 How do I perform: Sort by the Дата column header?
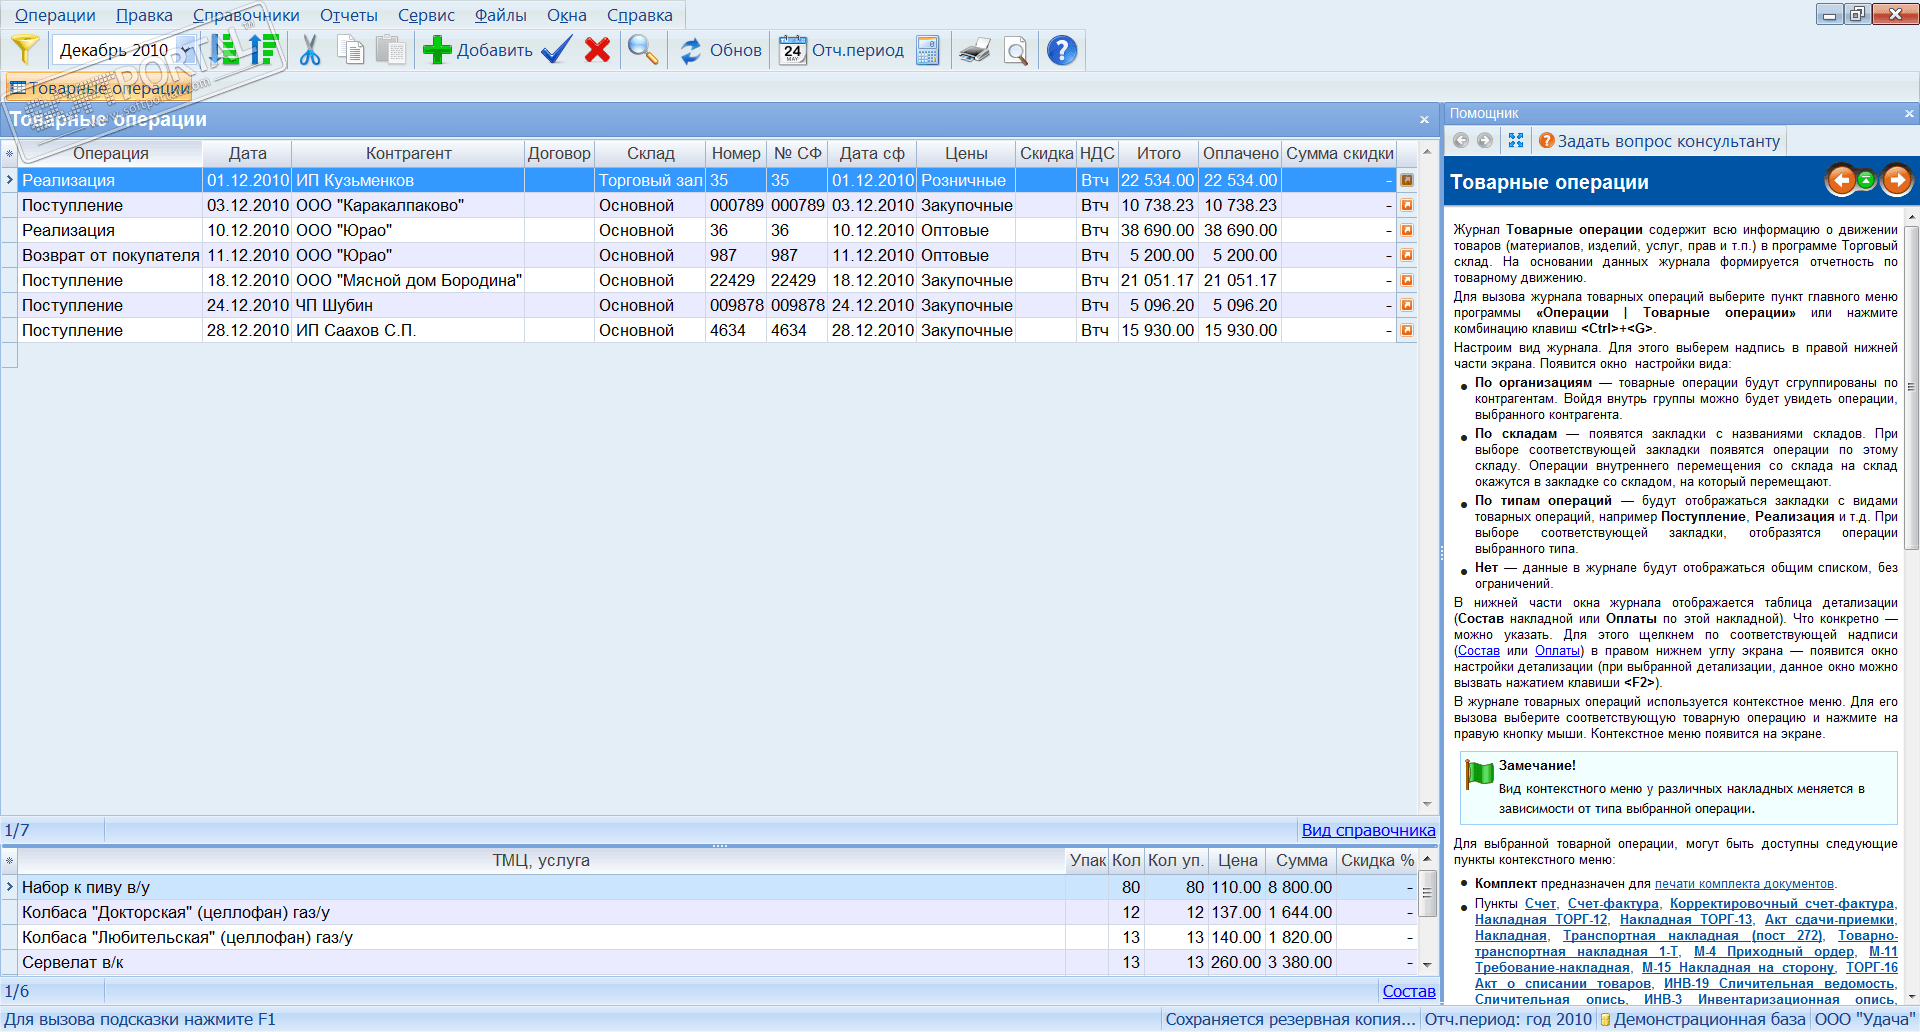pos(247,154)
